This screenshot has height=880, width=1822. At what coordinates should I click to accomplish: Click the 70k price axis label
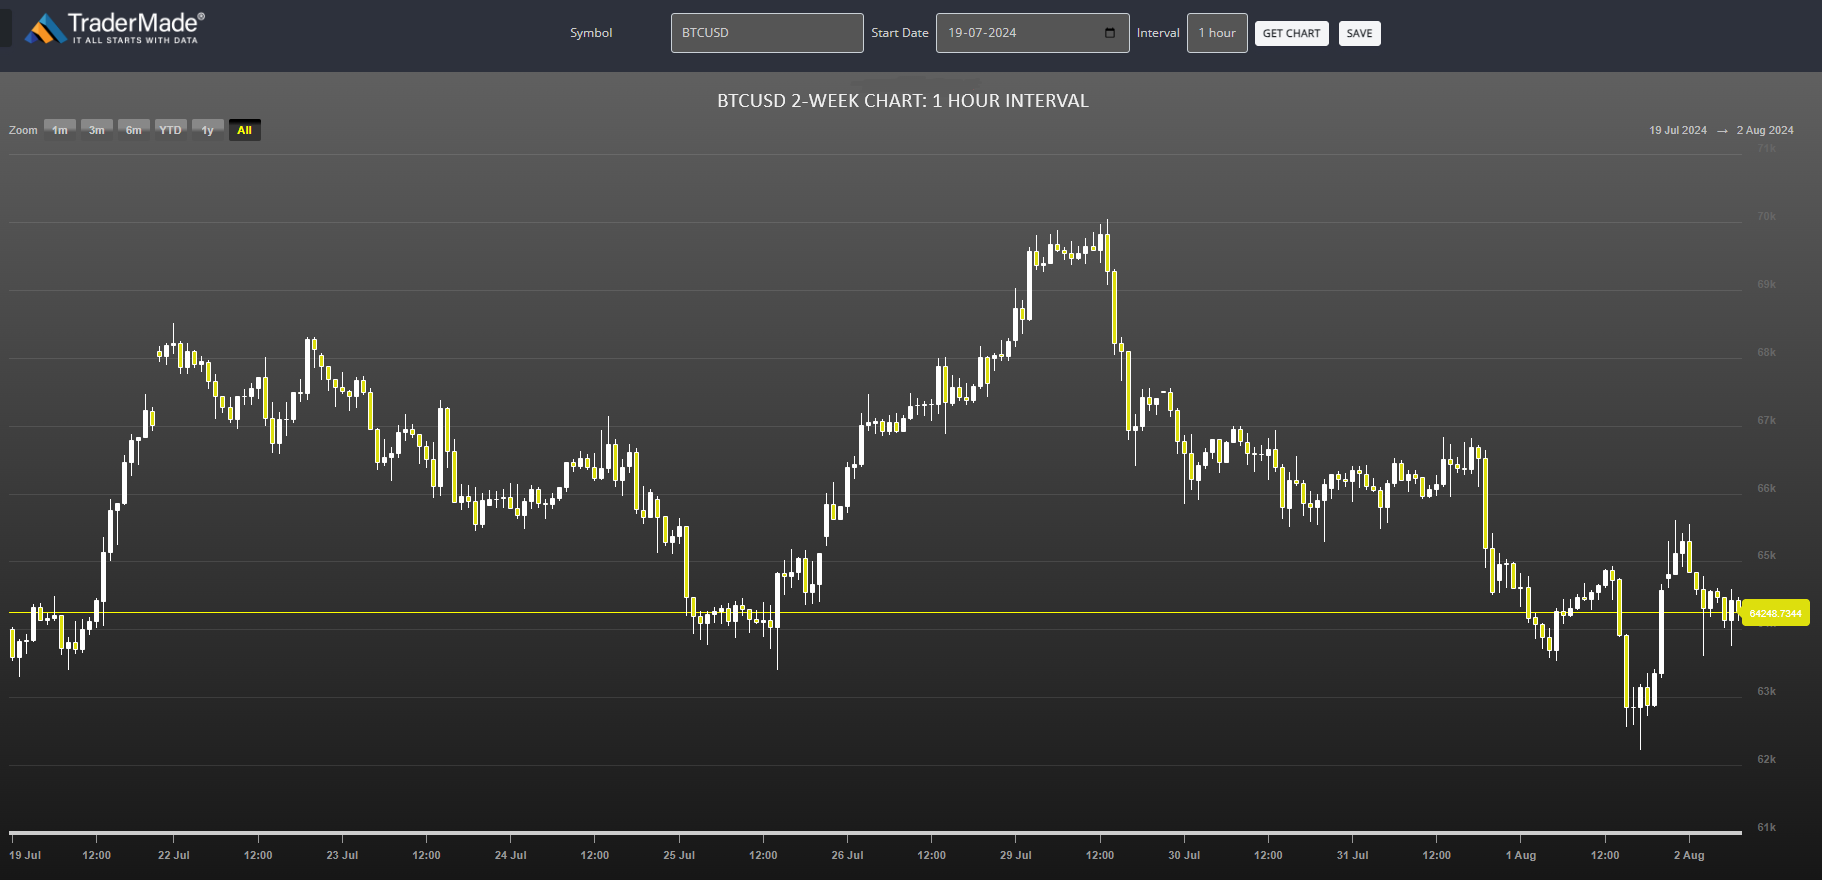tap(1766, 216)
